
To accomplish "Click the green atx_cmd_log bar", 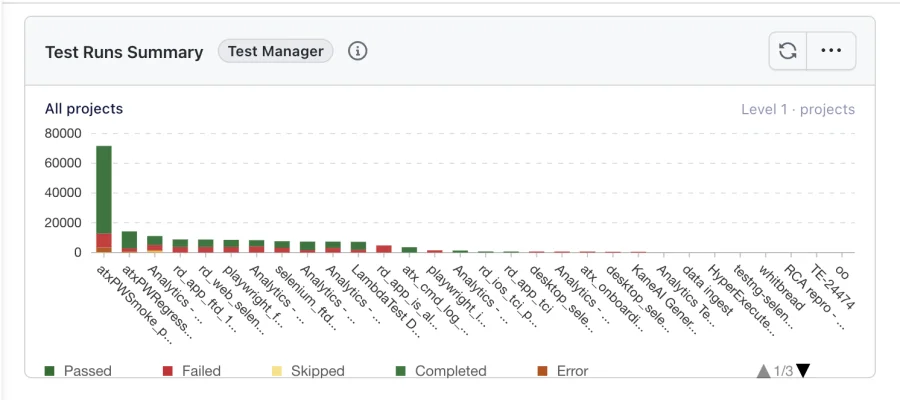I will pyautogui.click(x=409, y=250).
